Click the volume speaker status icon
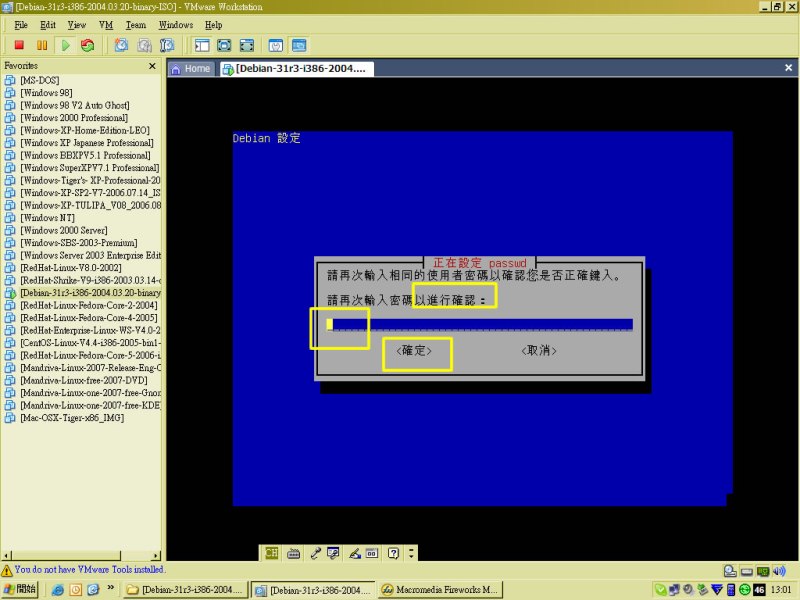This screenshot has width=800, height=600. 779,571
